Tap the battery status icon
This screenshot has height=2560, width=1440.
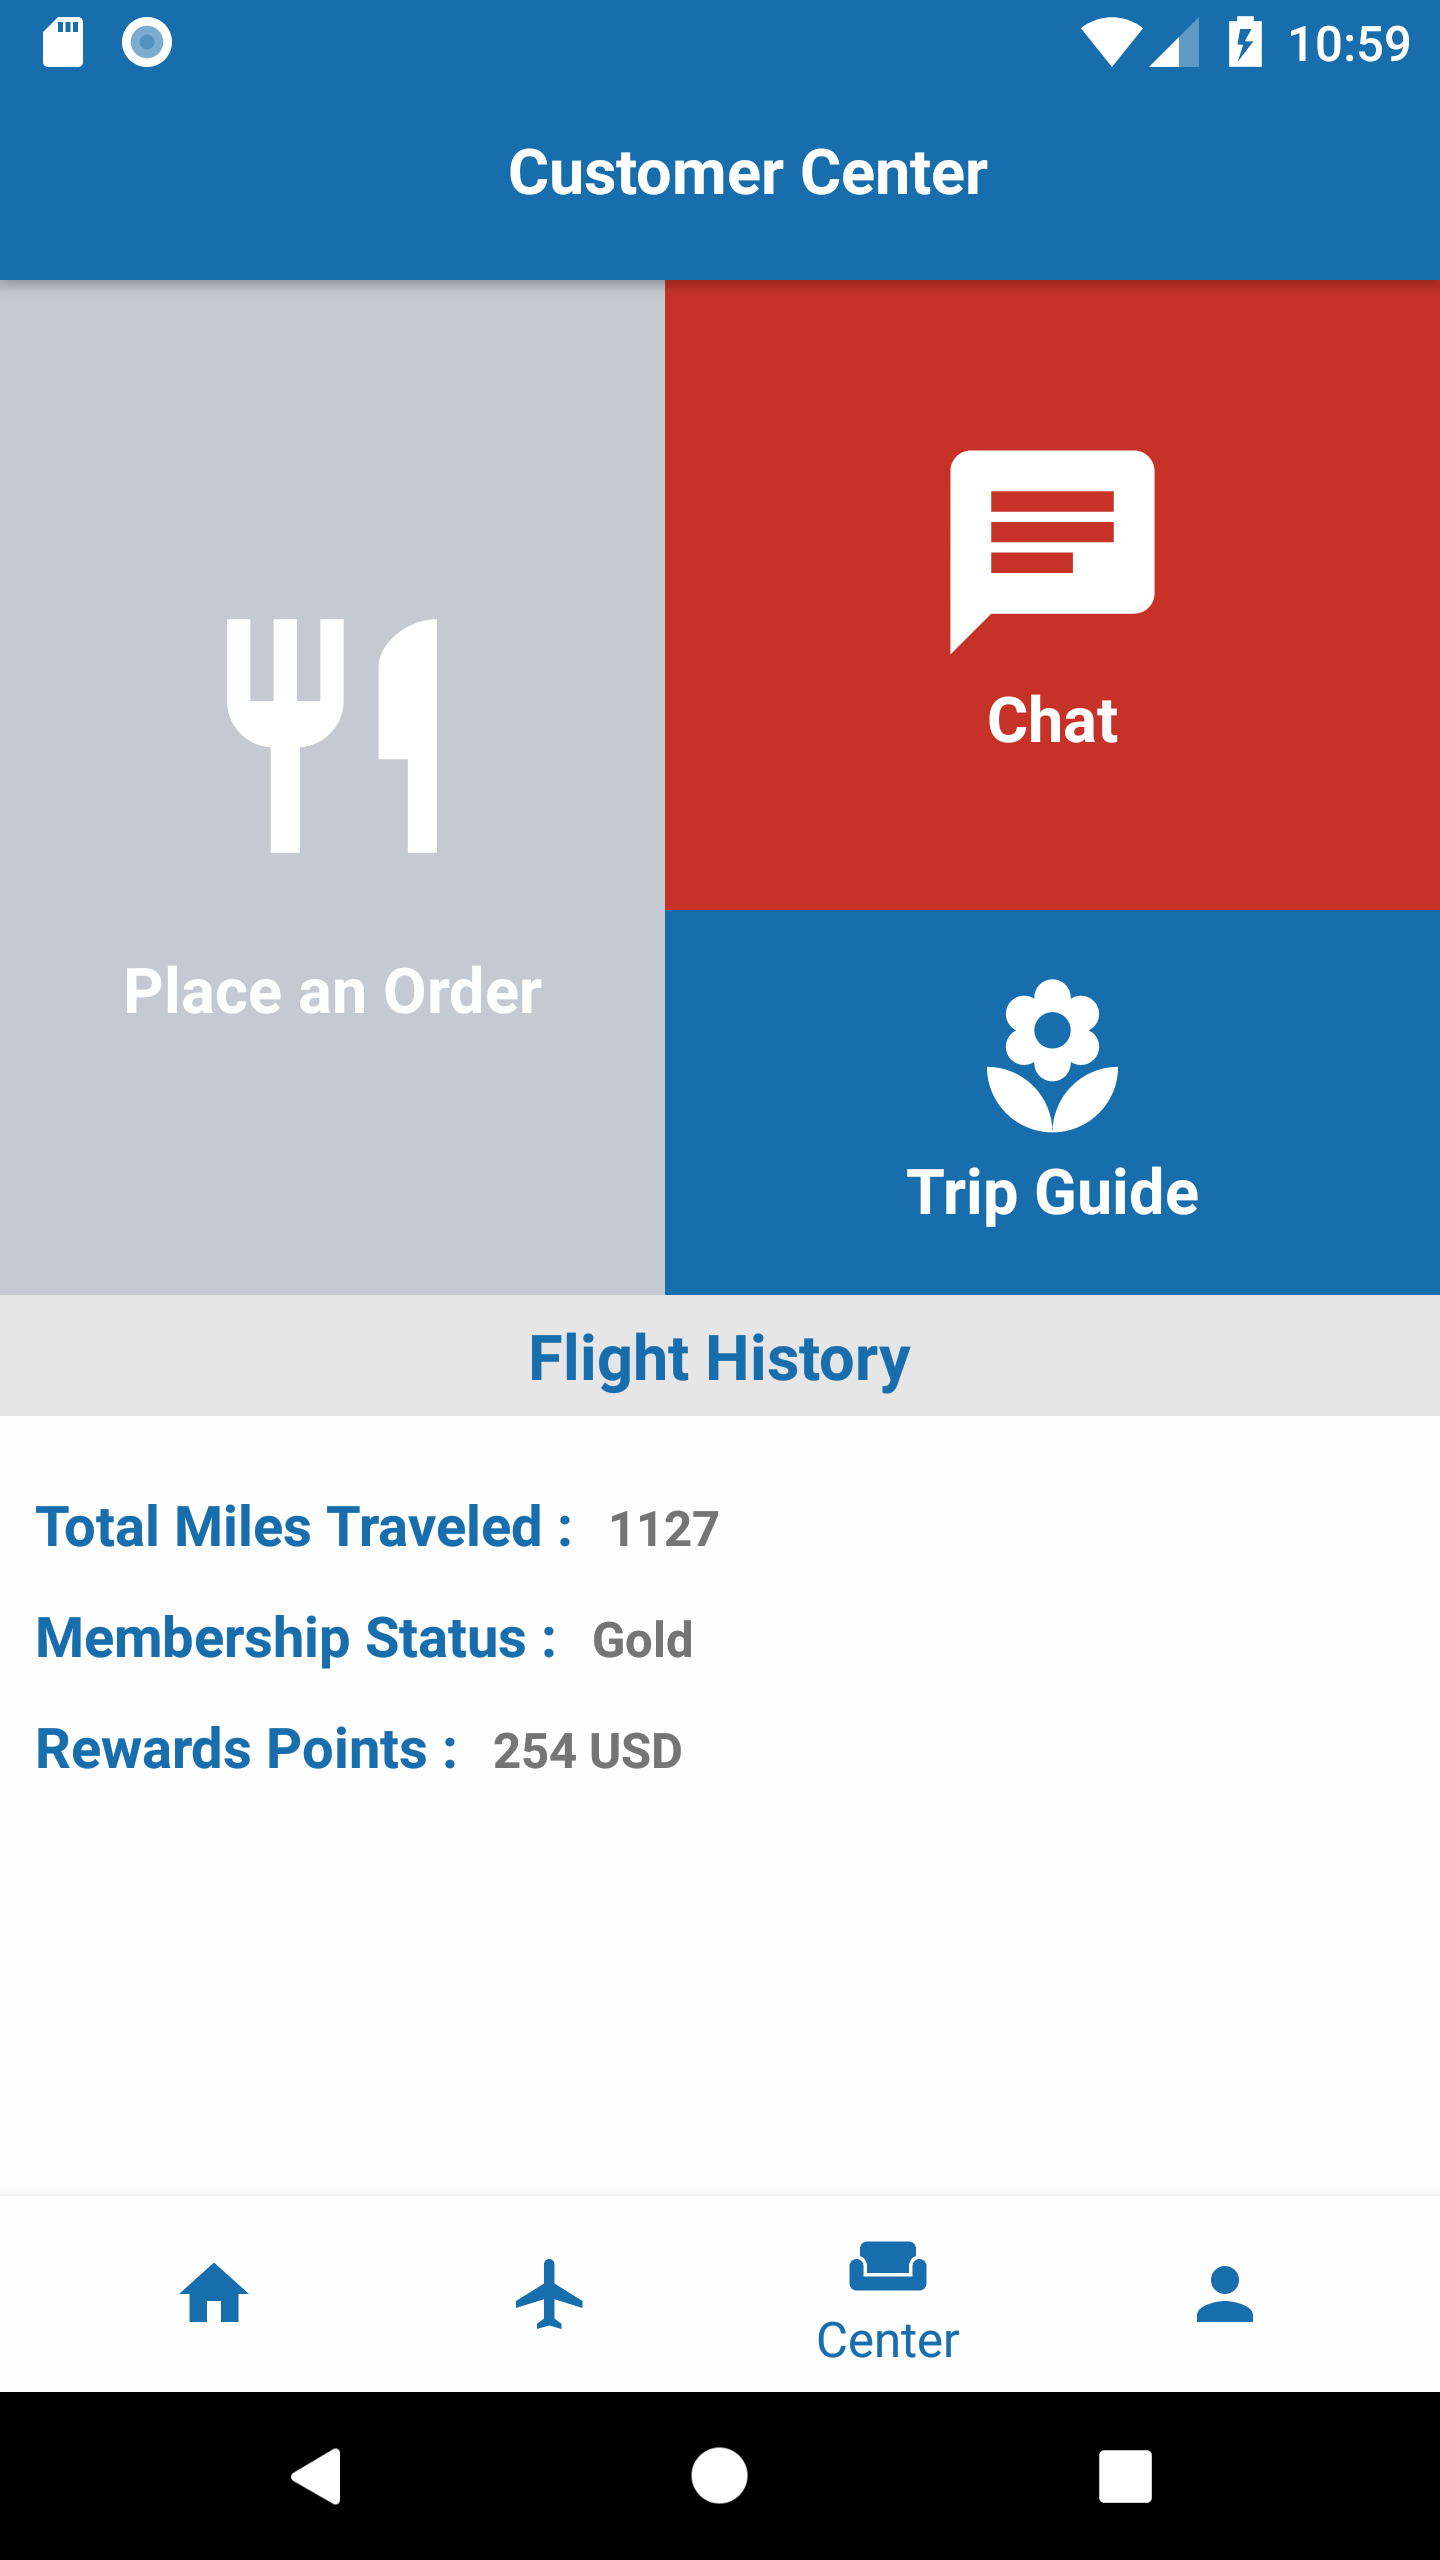pyautogui.click(x=1244, y=42)
